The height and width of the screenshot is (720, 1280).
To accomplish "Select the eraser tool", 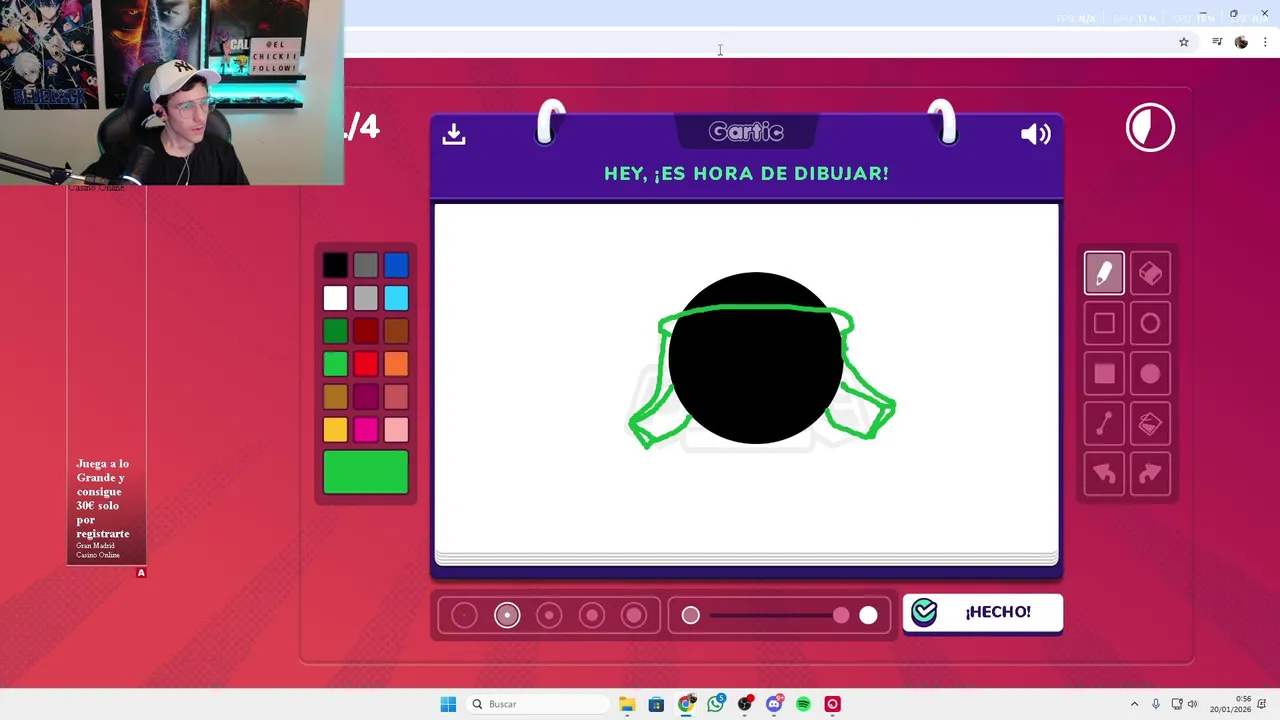I will point(1150,273).
